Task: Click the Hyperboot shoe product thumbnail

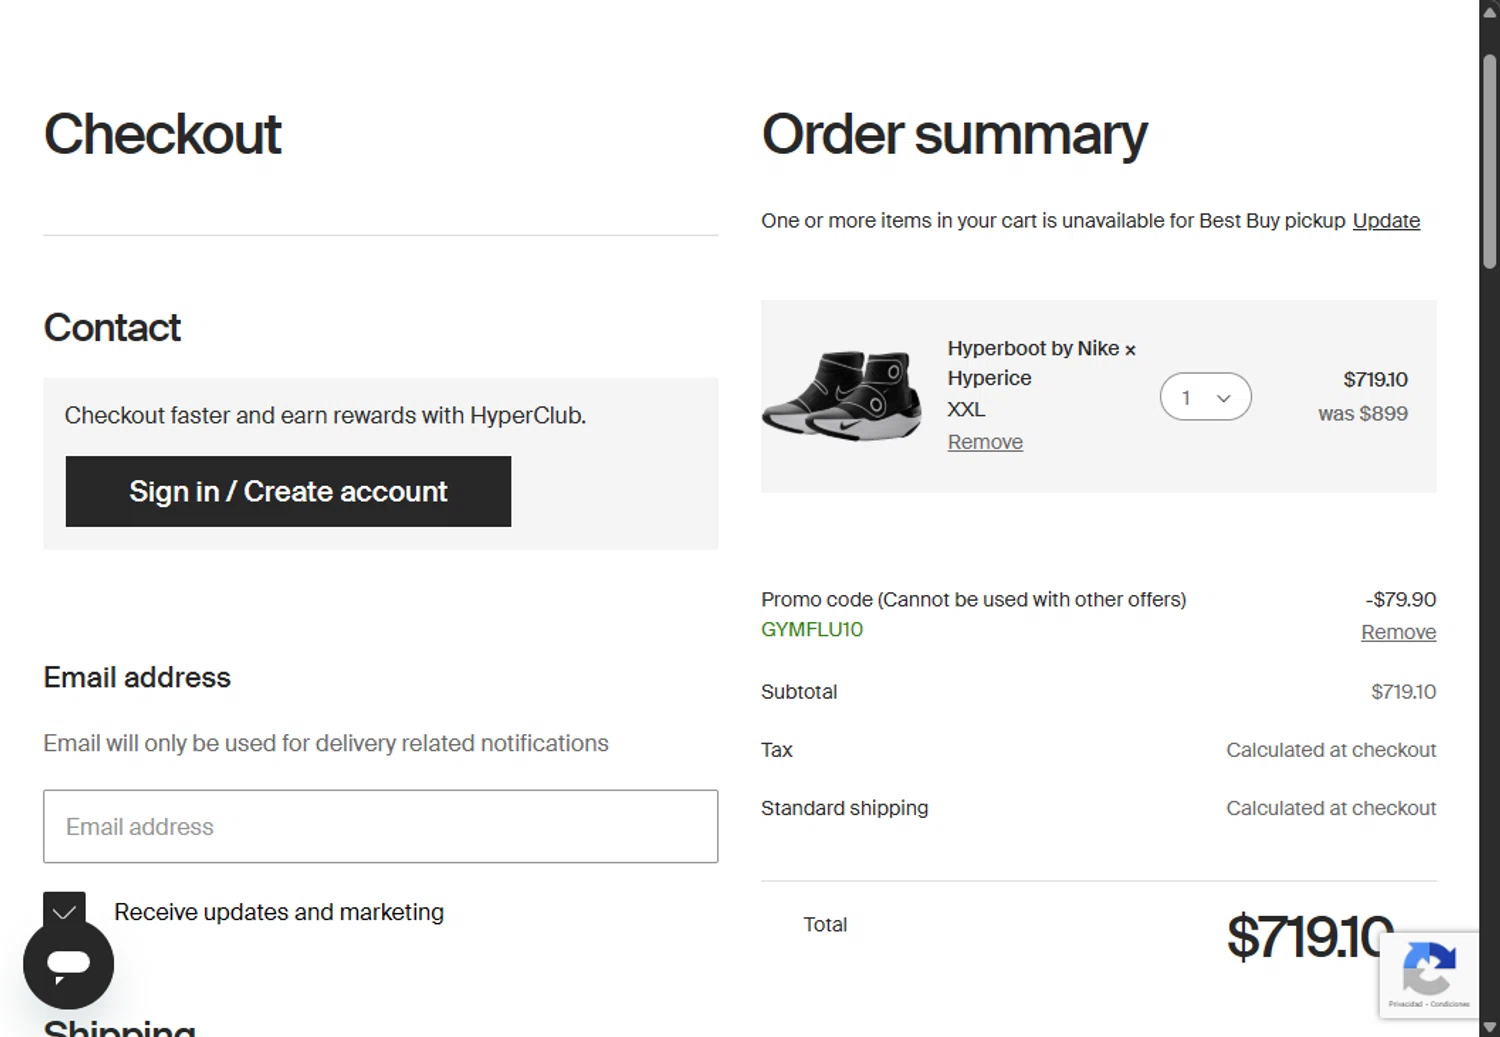Action: 843,396
